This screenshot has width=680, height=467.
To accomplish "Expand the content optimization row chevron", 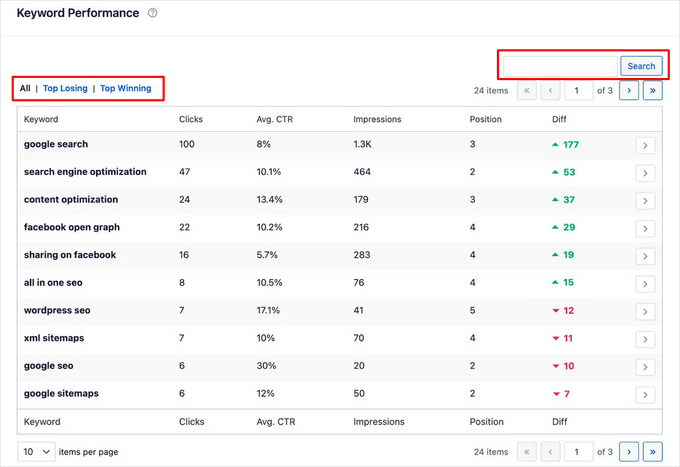I will coord(645,201).
